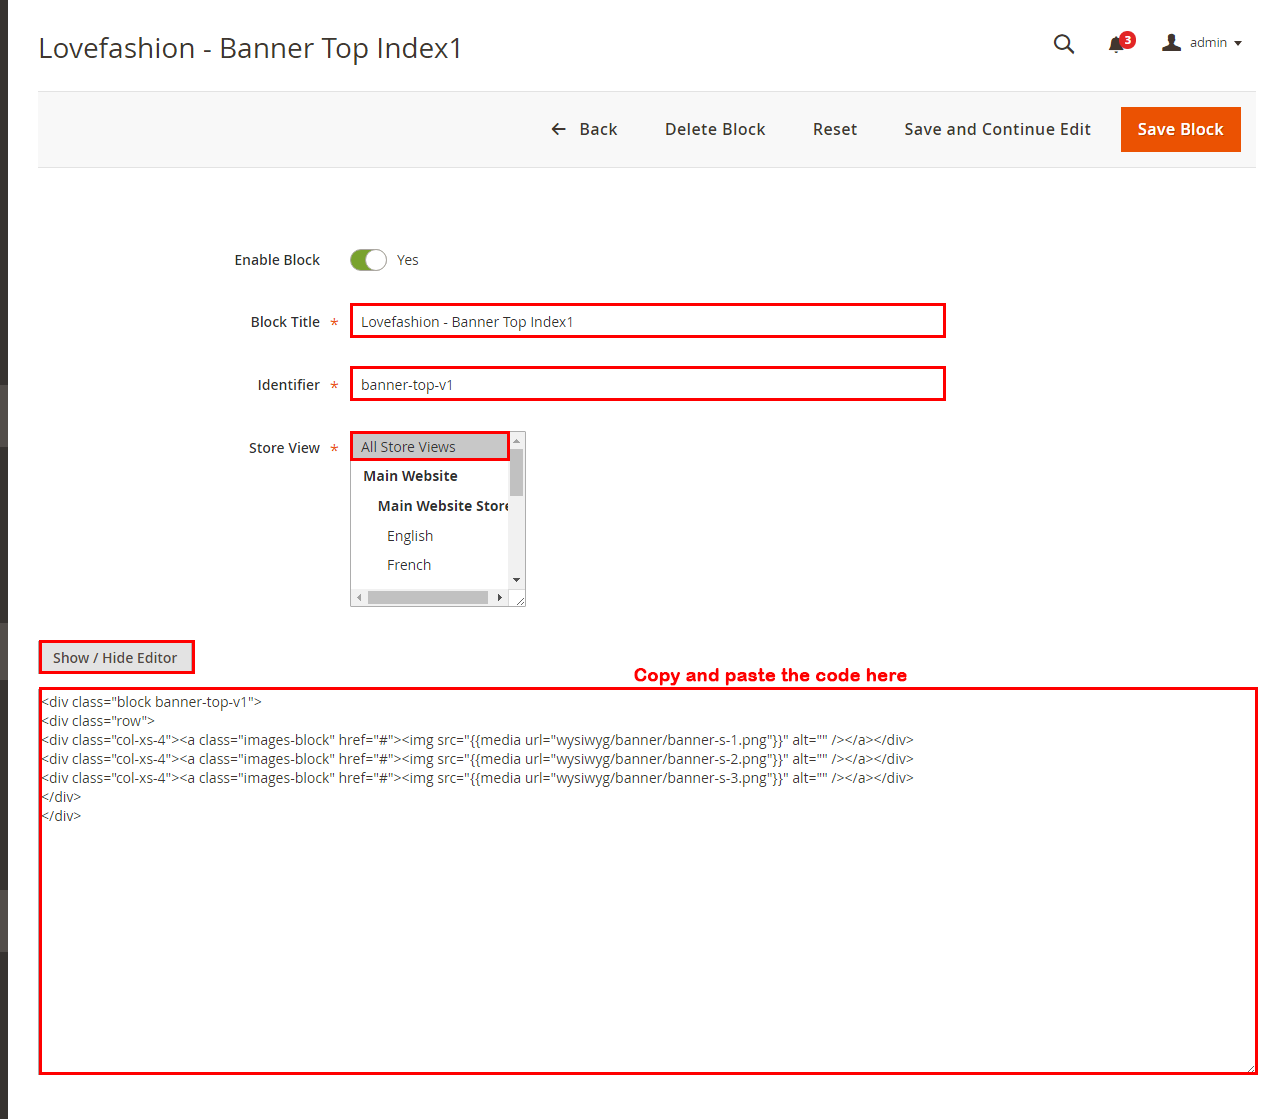Click right arrow of Store View horizontal scrollbar

[x=499, y=598]
